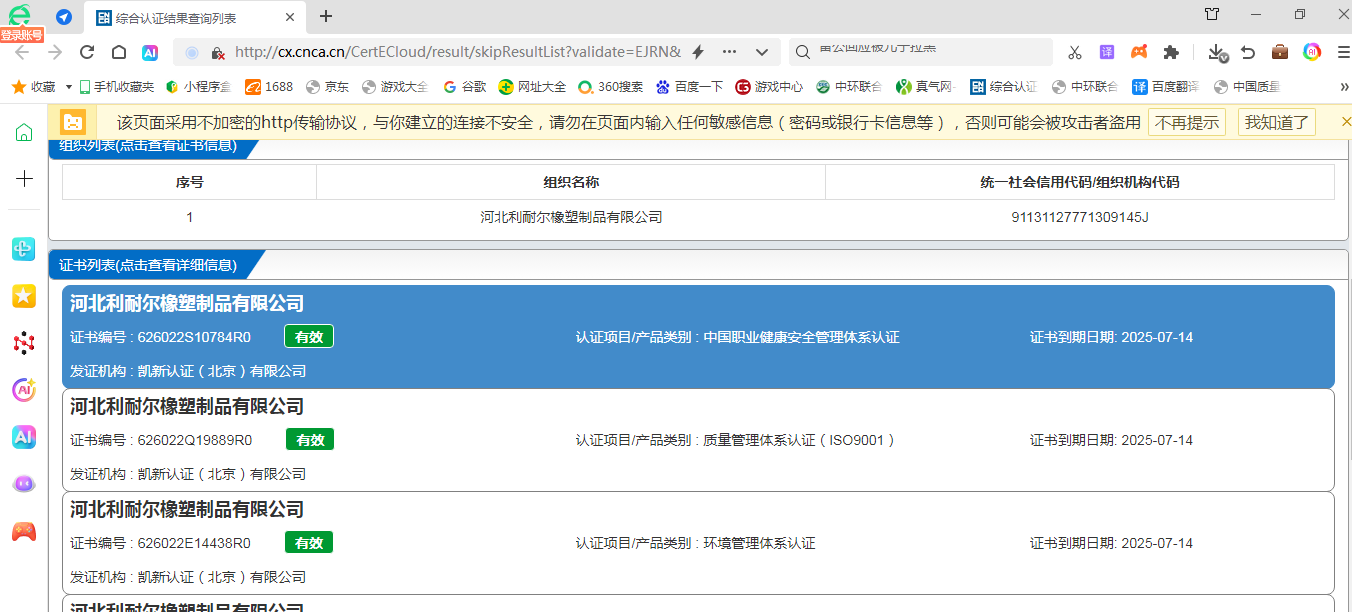The image size is (1352, 612).
Task: Open the 综合认证 bookmark
Action: pos(1004,87)
